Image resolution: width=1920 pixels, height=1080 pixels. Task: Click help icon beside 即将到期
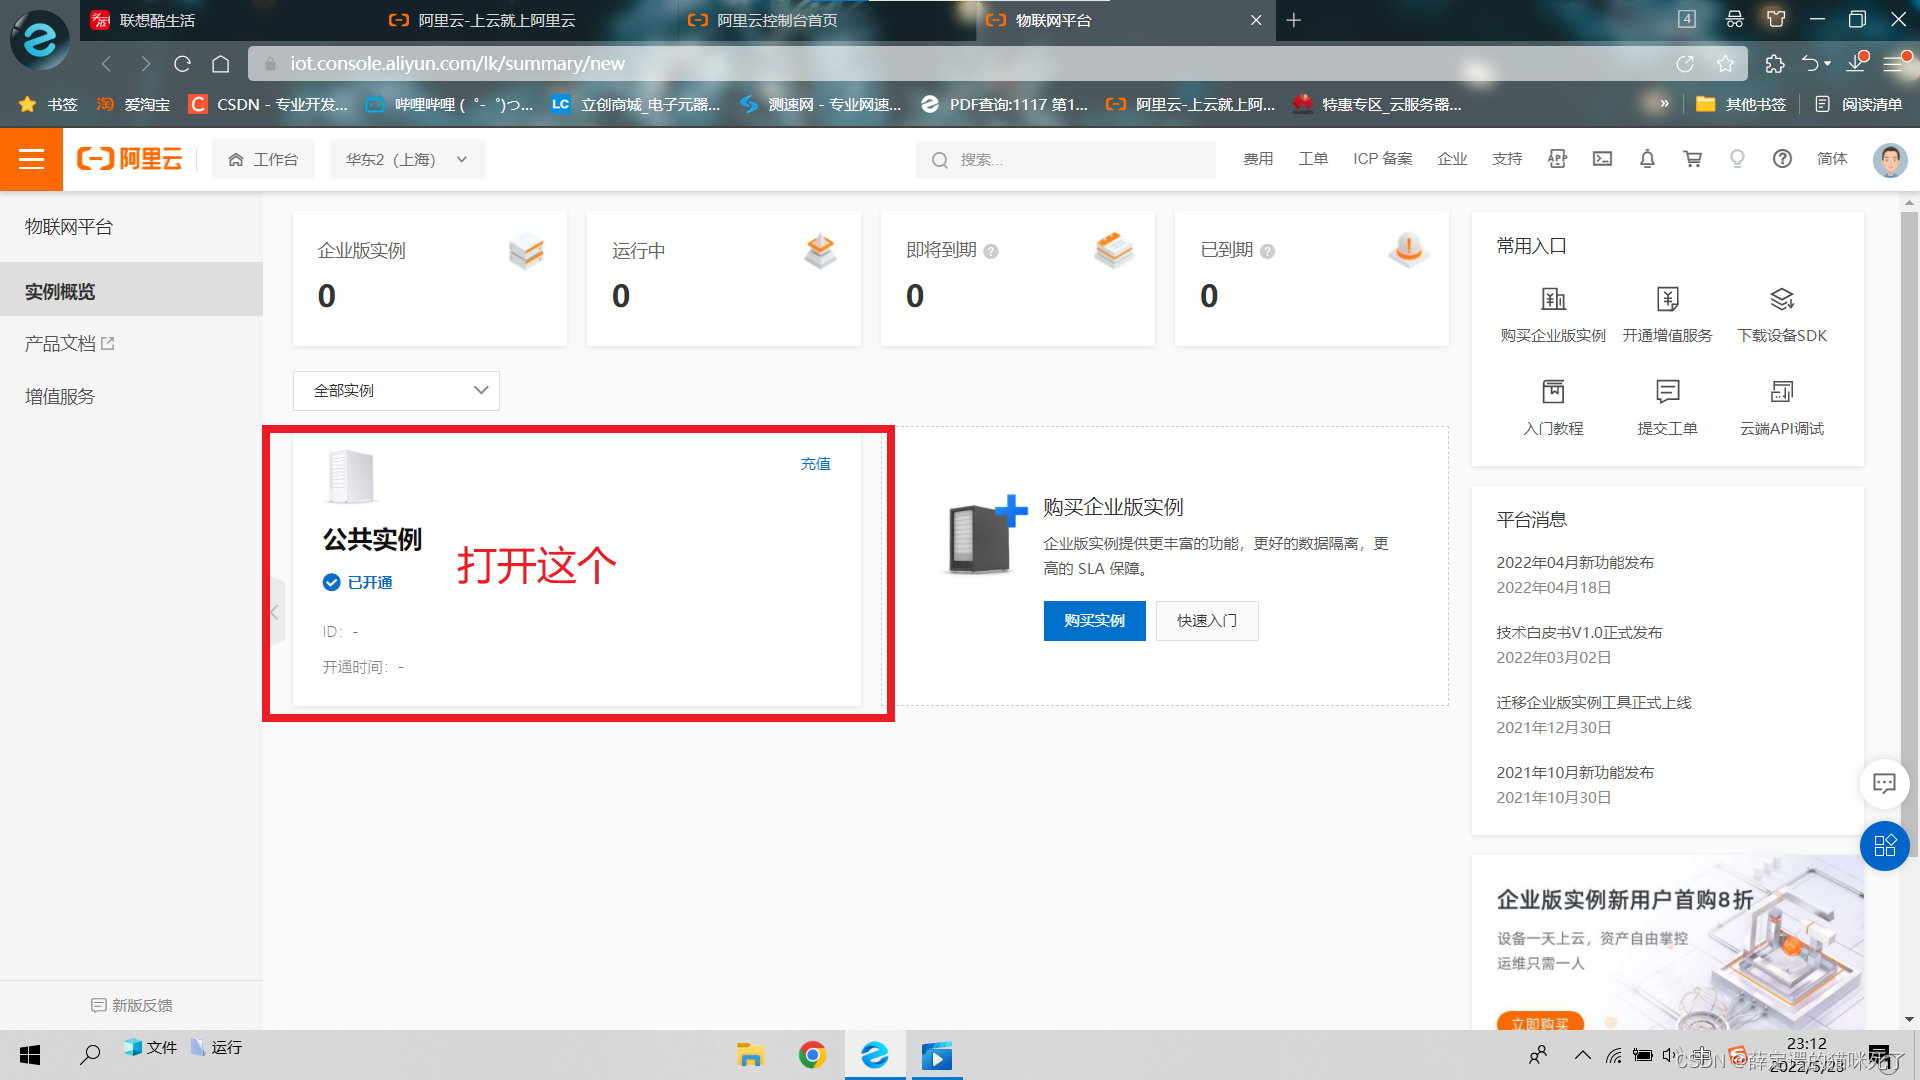pyautogui.click(x=991, y=251)
